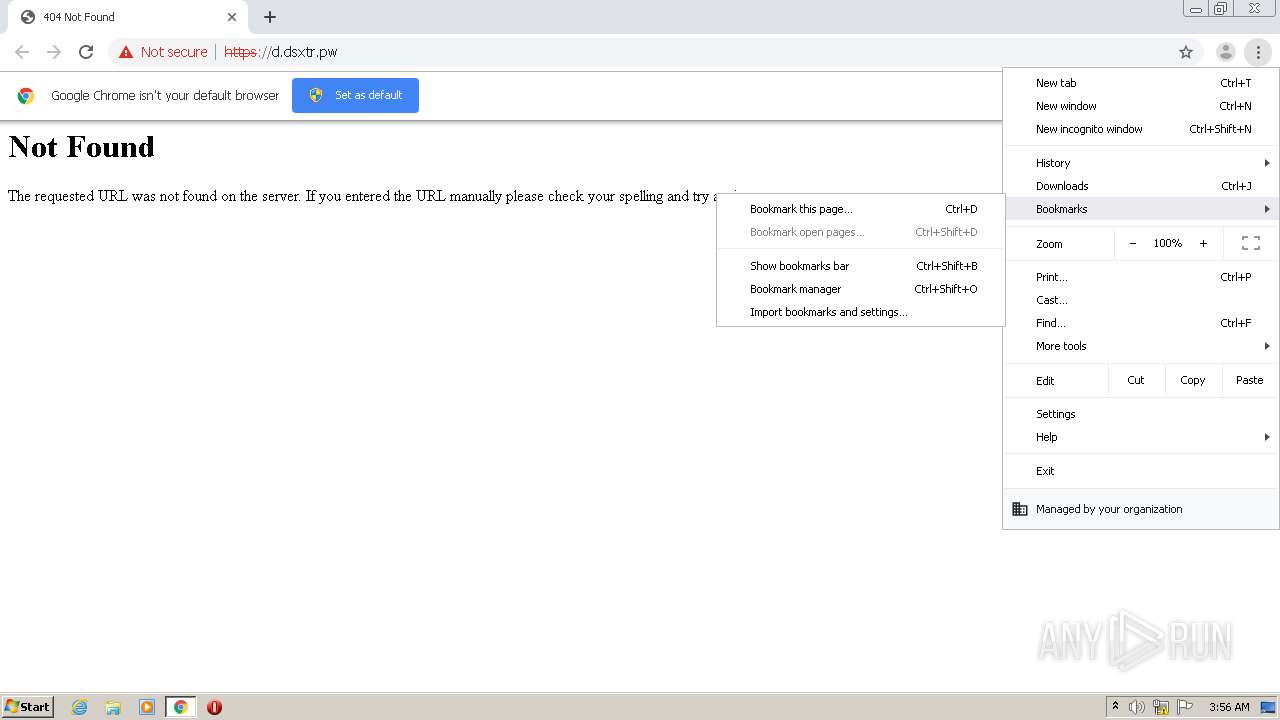This screenshot has width=1280, height=720.
Task: Click the action center flag icon
Action: pyautogui.click(x=1185, y=707)
